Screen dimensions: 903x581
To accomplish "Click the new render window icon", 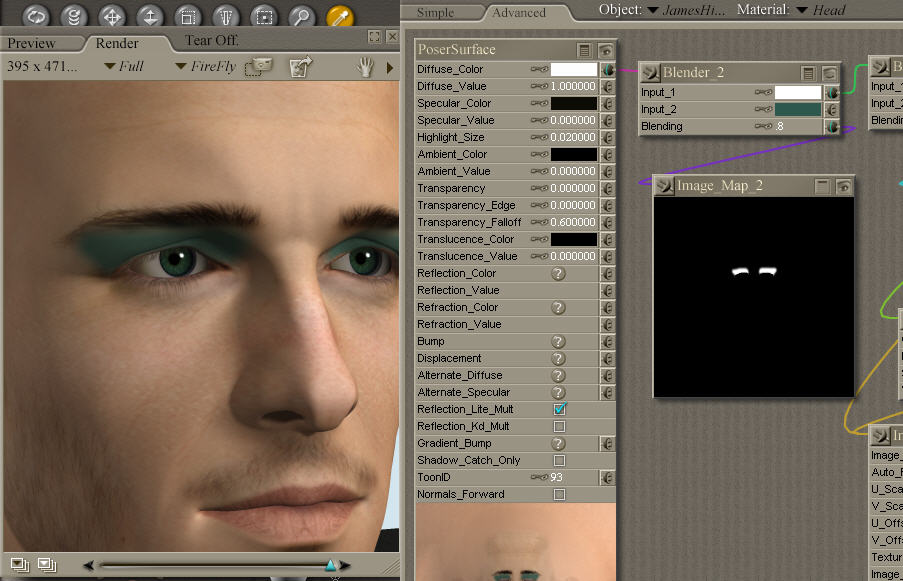I will pos(299,66).
